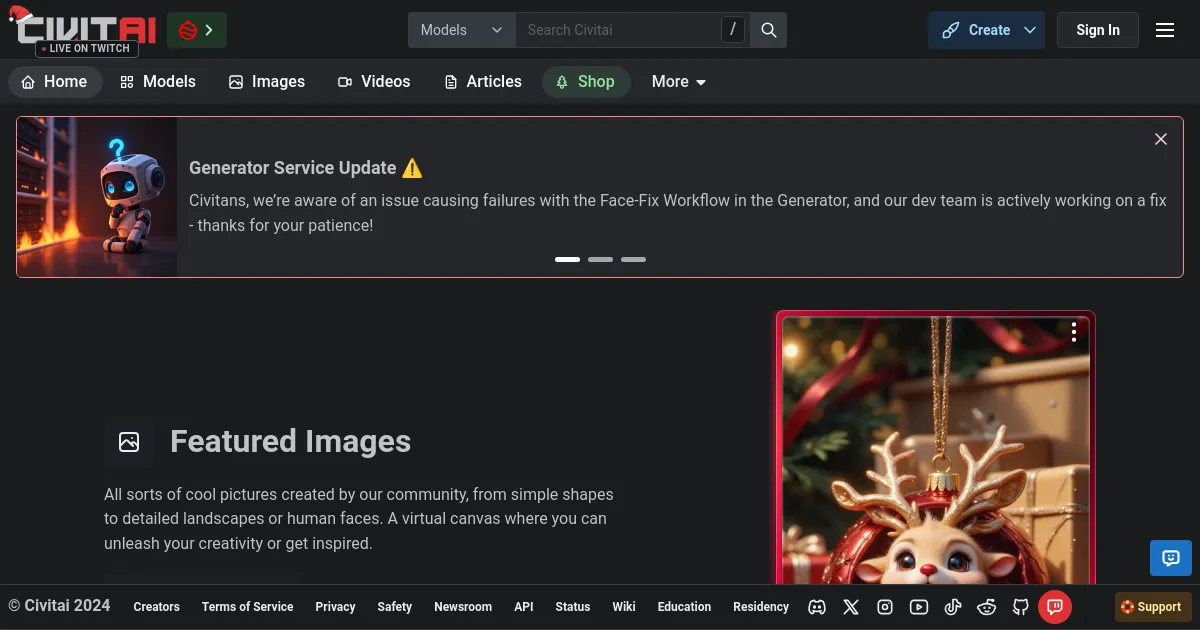Screen dimensions: 1200x630
Task: Expand the More navigation menu
Action: 679,82
